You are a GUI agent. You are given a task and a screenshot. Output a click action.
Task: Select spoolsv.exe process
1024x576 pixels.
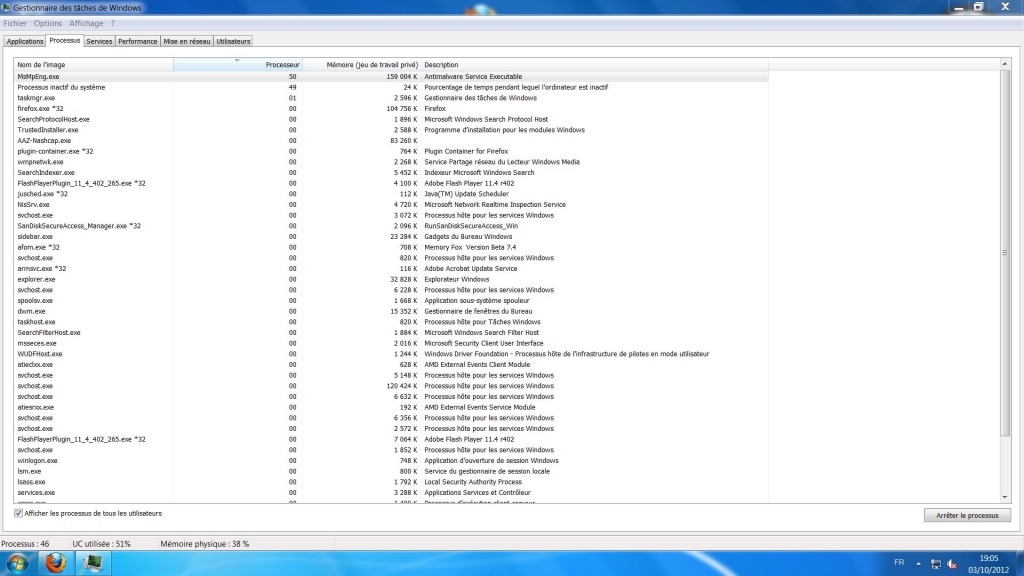(x=391, y=300)
